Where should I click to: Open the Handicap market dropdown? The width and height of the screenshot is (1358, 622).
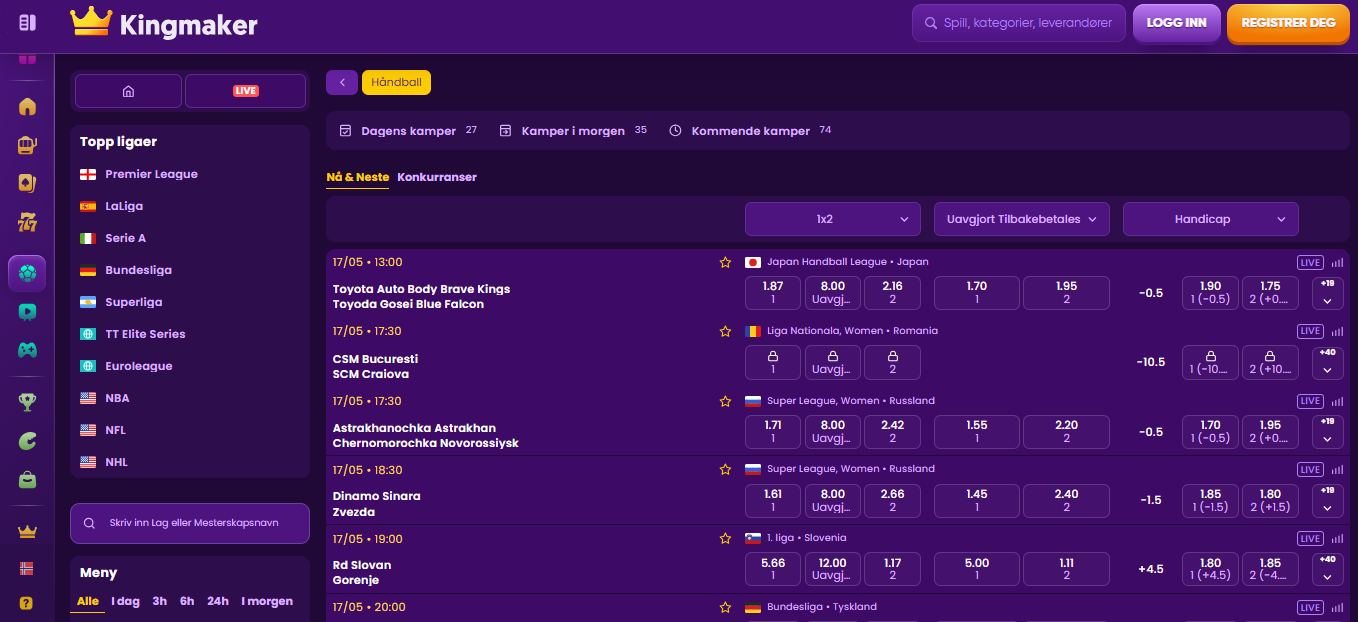tap(1211, 219)
